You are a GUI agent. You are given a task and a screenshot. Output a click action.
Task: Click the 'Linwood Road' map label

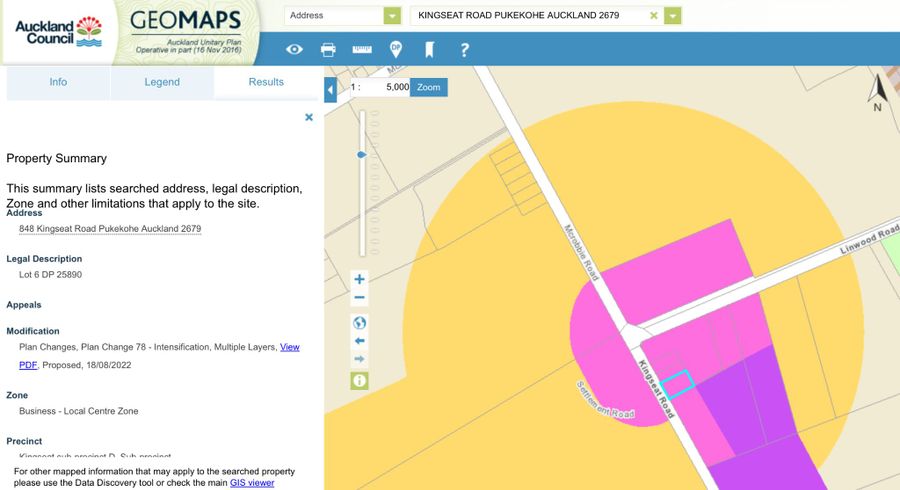tap(870, 240)
